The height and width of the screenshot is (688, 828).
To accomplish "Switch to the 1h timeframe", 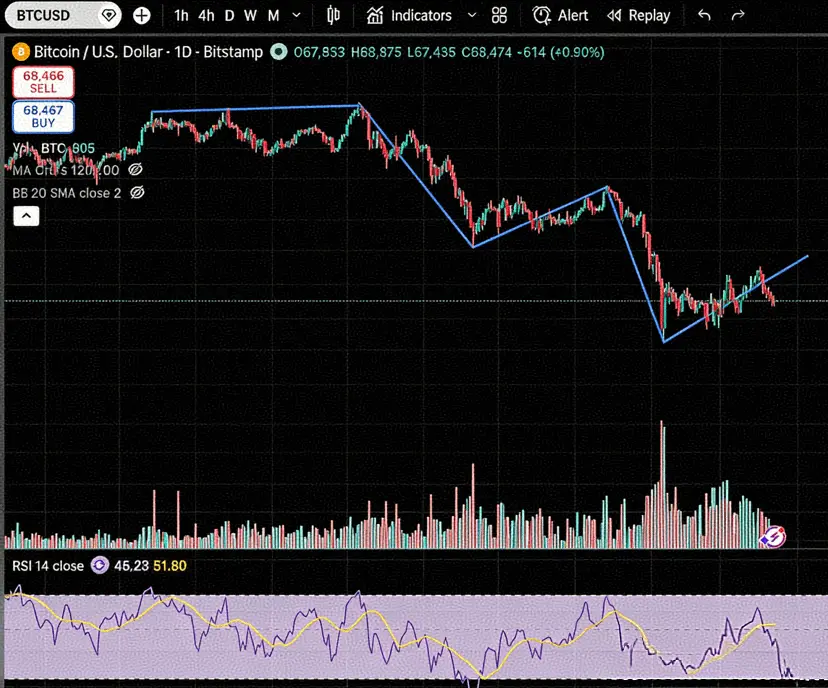I will (181, 16).
